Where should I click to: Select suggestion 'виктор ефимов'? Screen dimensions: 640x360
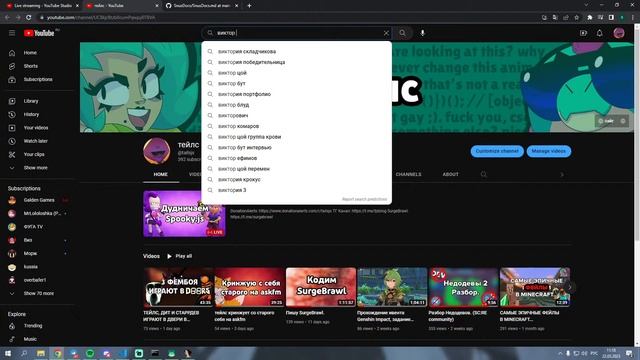pos(296,158)
